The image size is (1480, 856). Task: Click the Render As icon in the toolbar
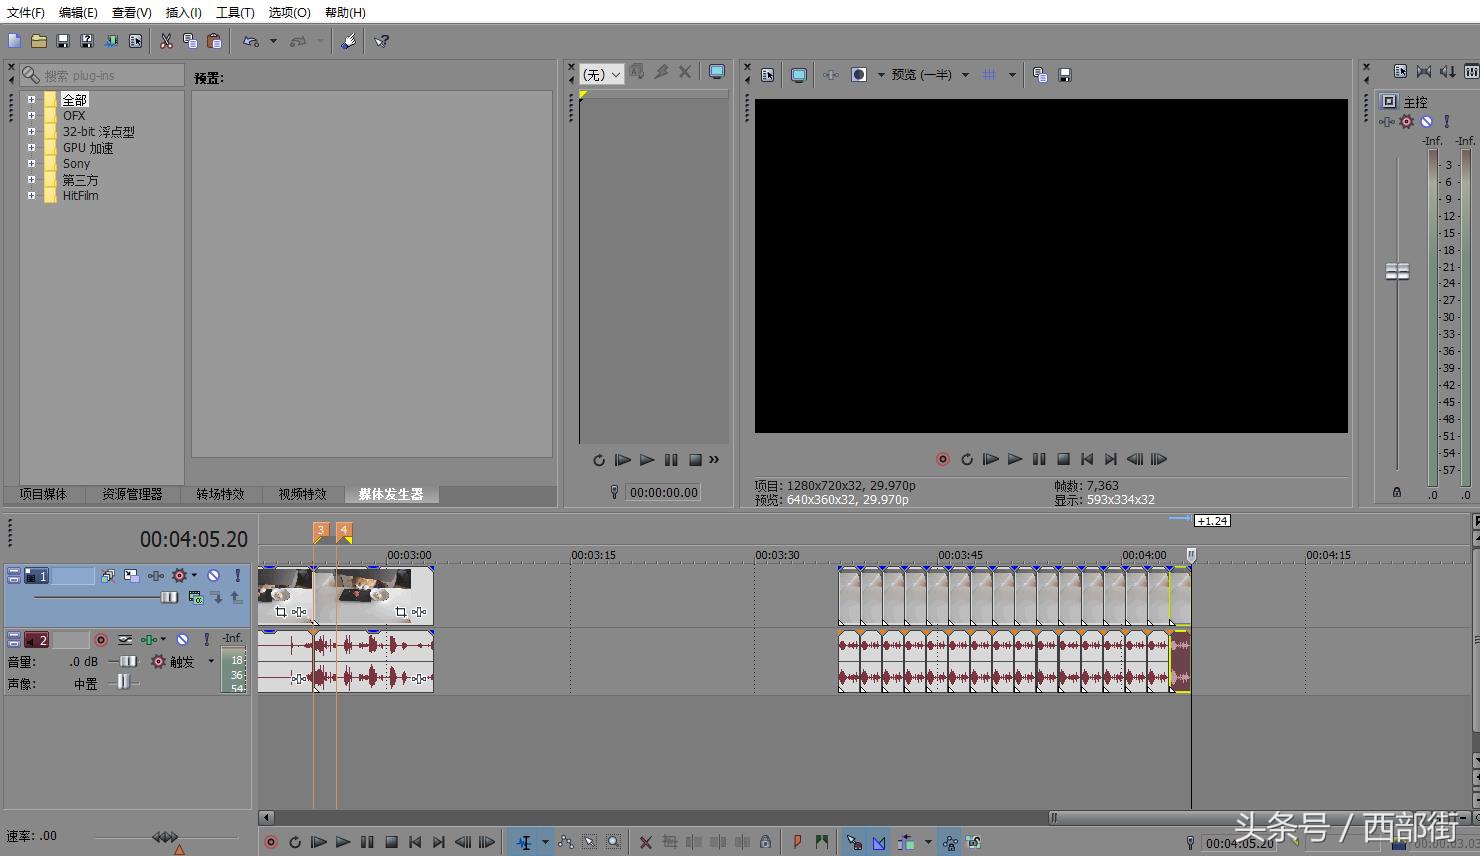[111, 41]
